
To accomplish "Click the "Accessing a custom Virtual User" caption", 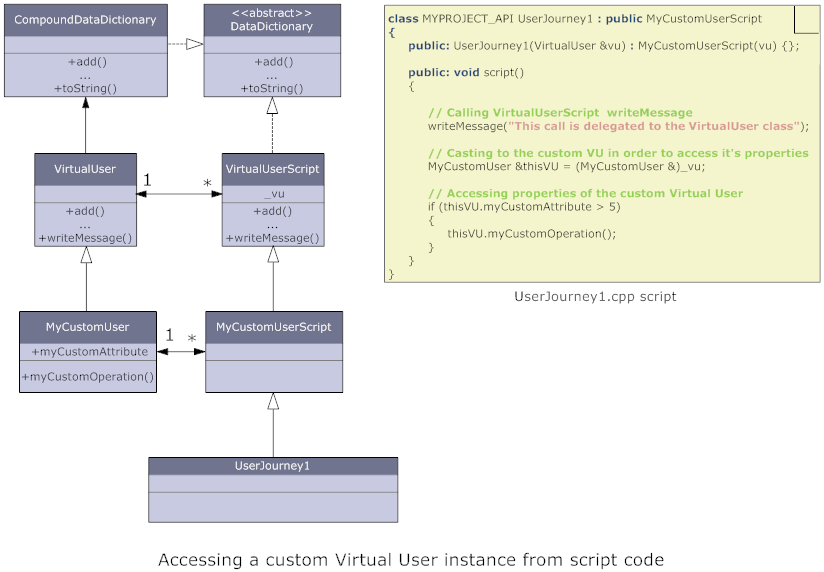I will (x=411, y=559).
